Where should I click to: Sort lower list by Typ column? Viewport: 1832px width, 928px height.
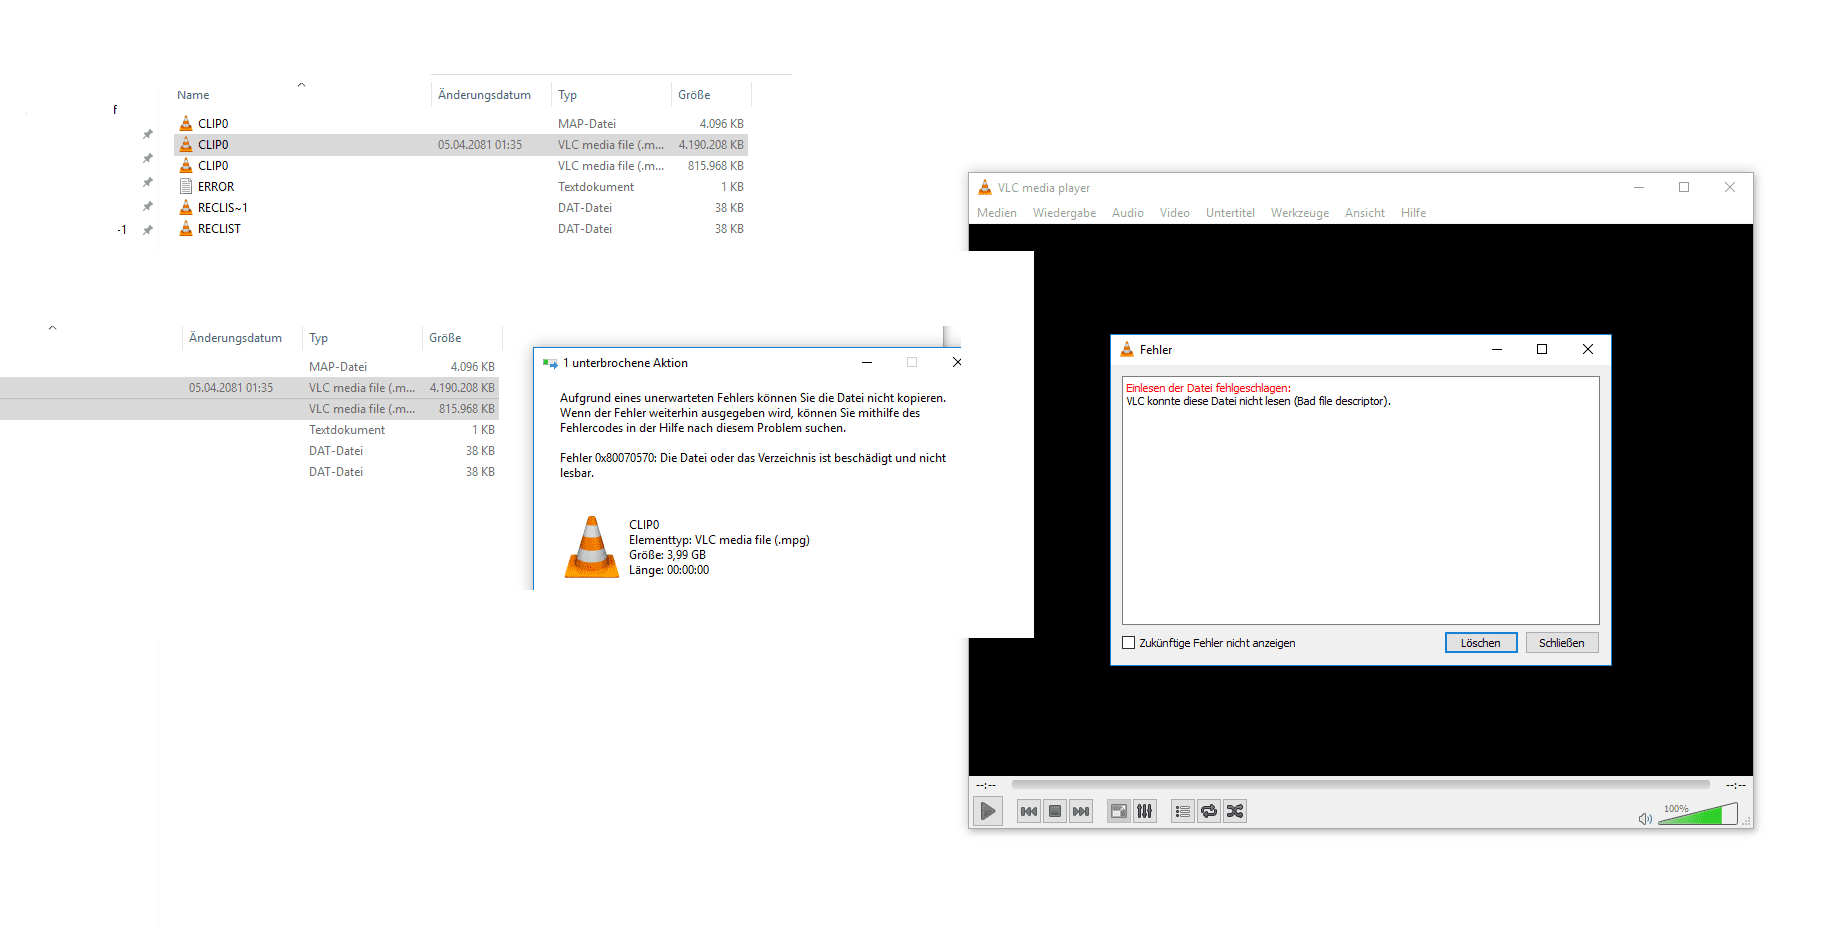coord(318,338)
